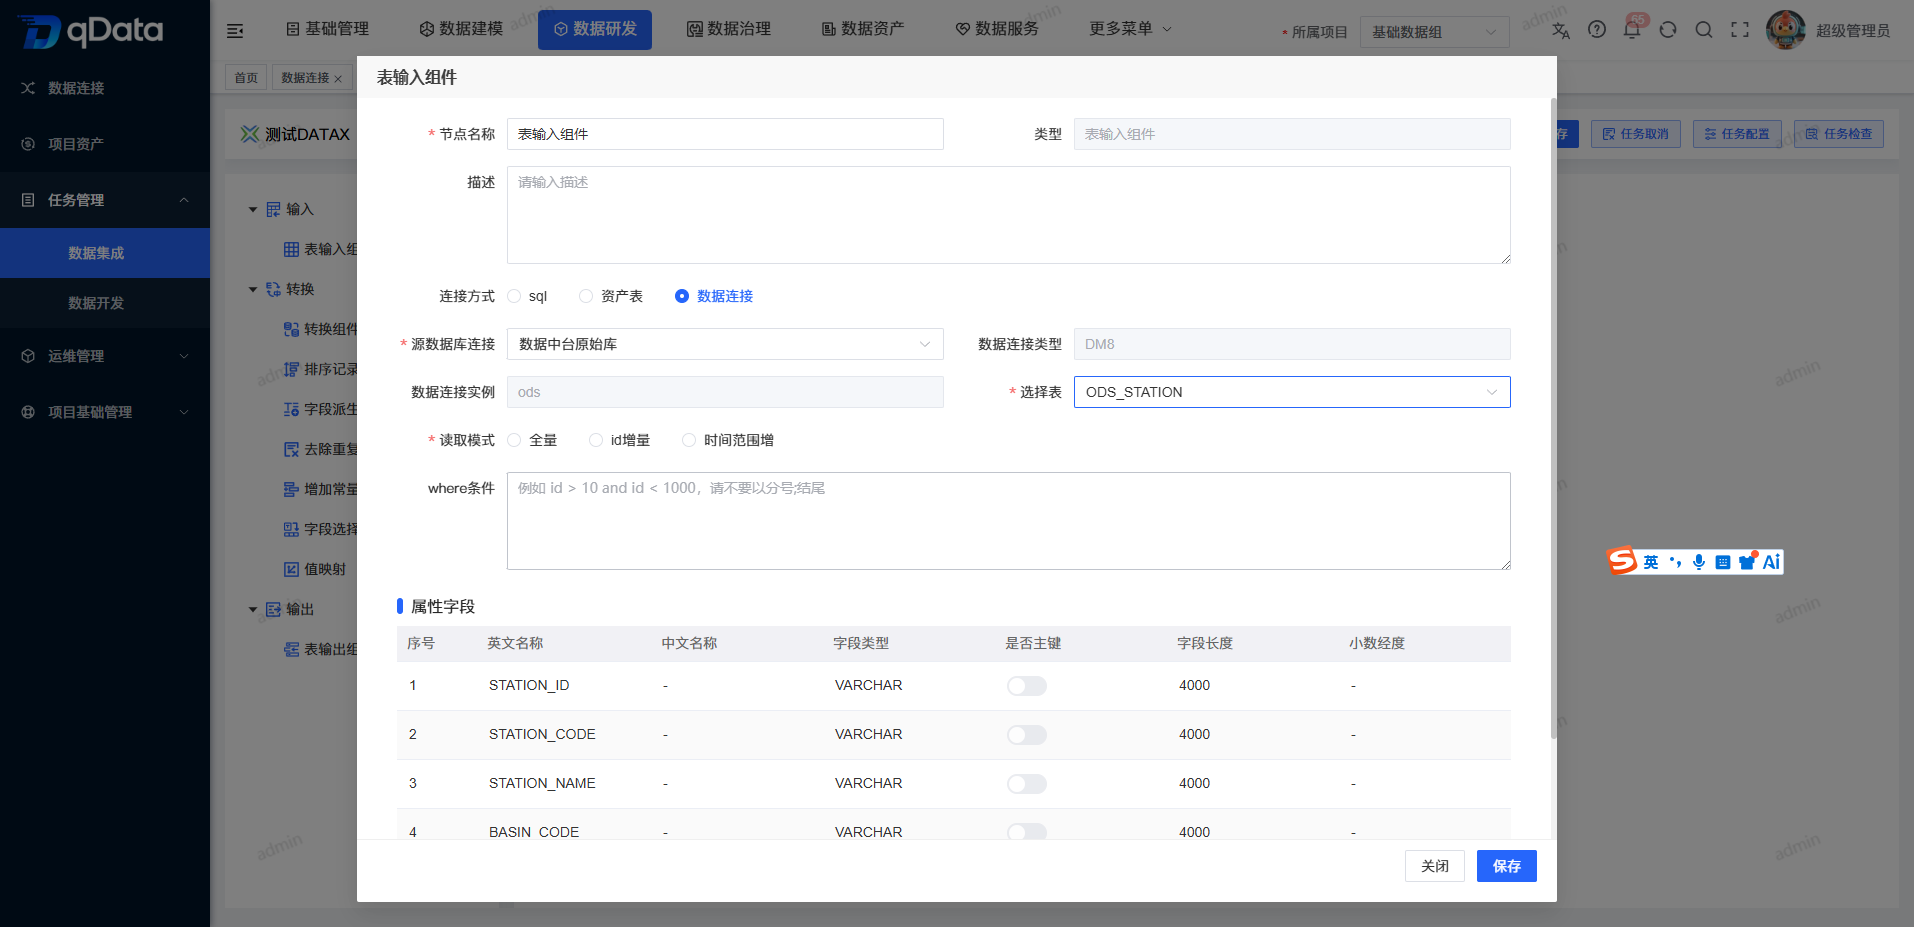Click the 字段派生 component icon
This screenshot has width=1914, height=927.
pos(291,409)
